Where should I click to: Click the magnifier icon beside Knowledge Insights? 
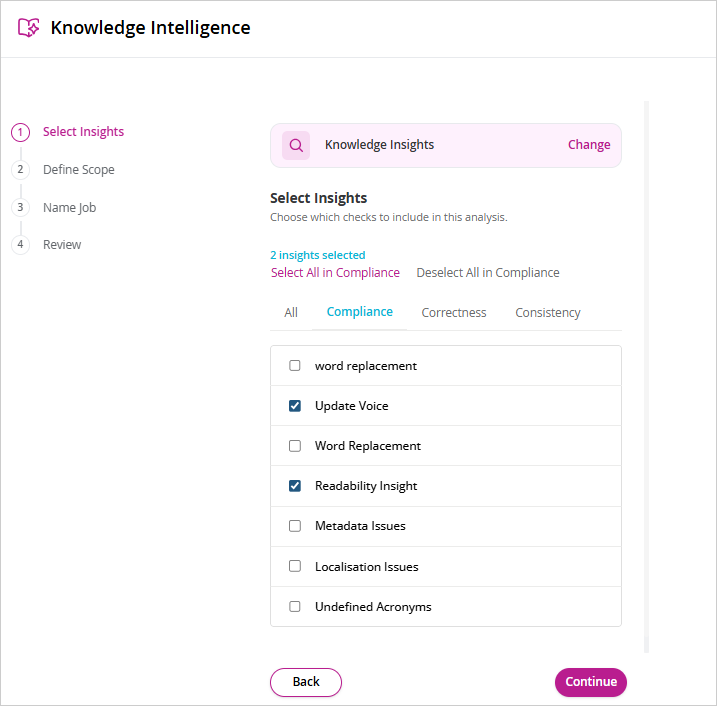[296, 145]
